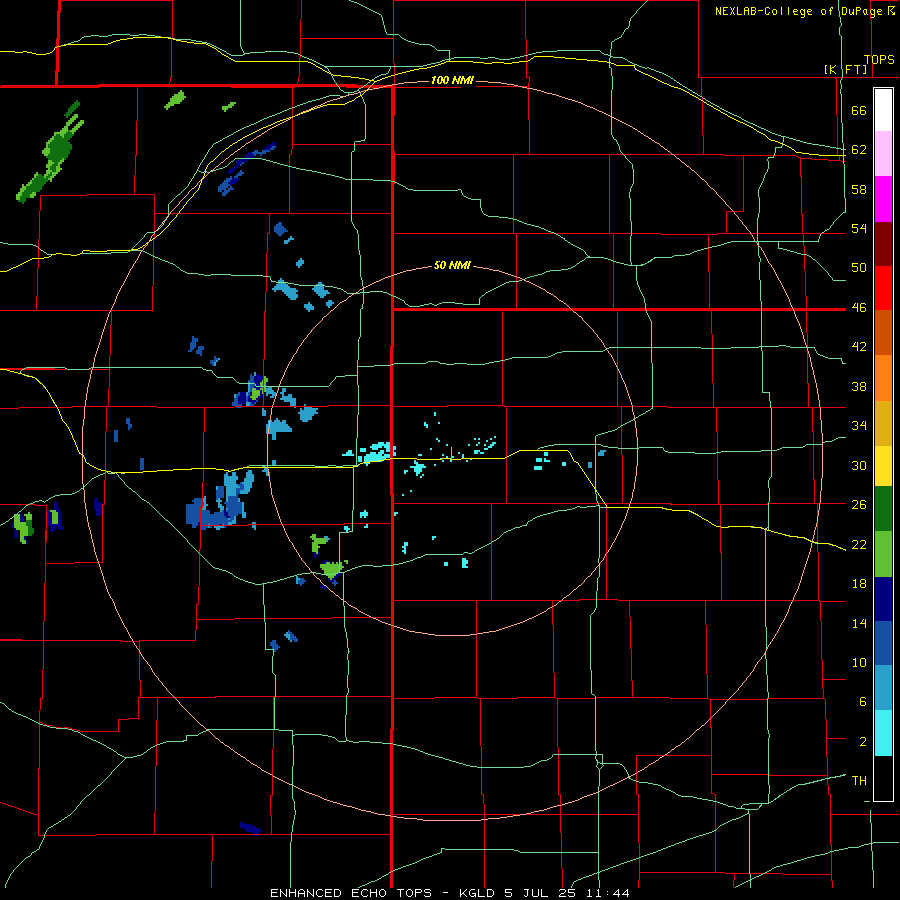The image size is (900, 900).
Task: Click the bright red legend swatch
Action: pos(883,288)
